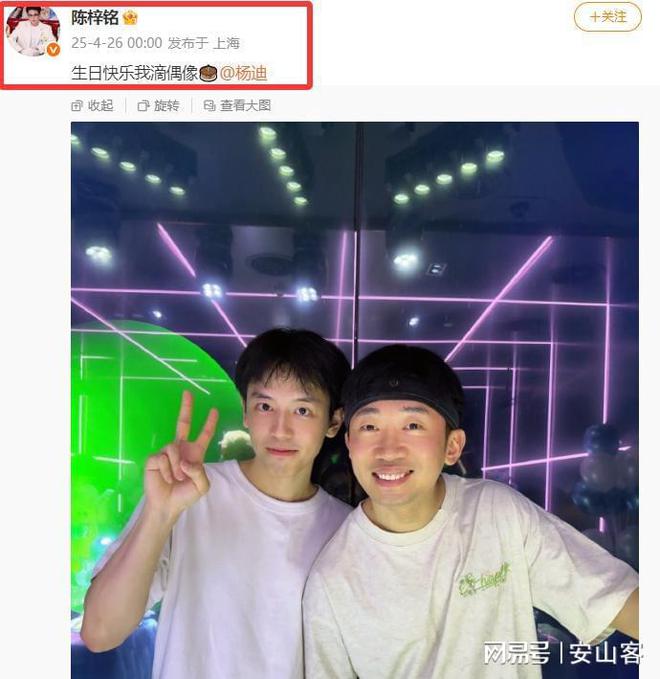
Task: Click the gold crown member icon
Action: [x=130, y=18]
